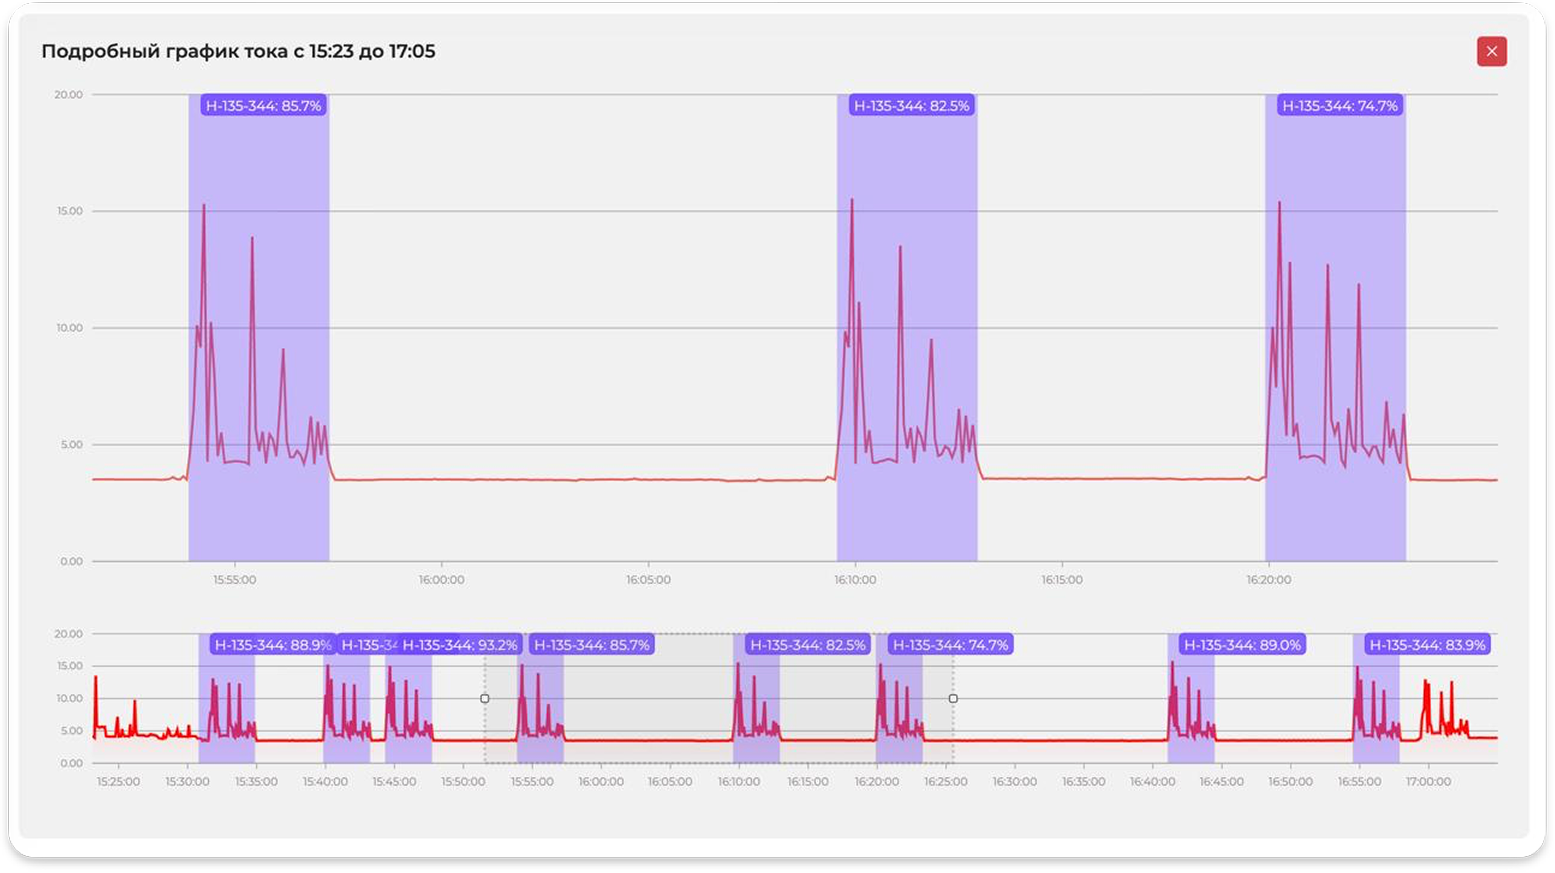The image size is (1555, 873).
Task: Select the H-135-344: 89.0% overview label
Action: [1242, 646]
